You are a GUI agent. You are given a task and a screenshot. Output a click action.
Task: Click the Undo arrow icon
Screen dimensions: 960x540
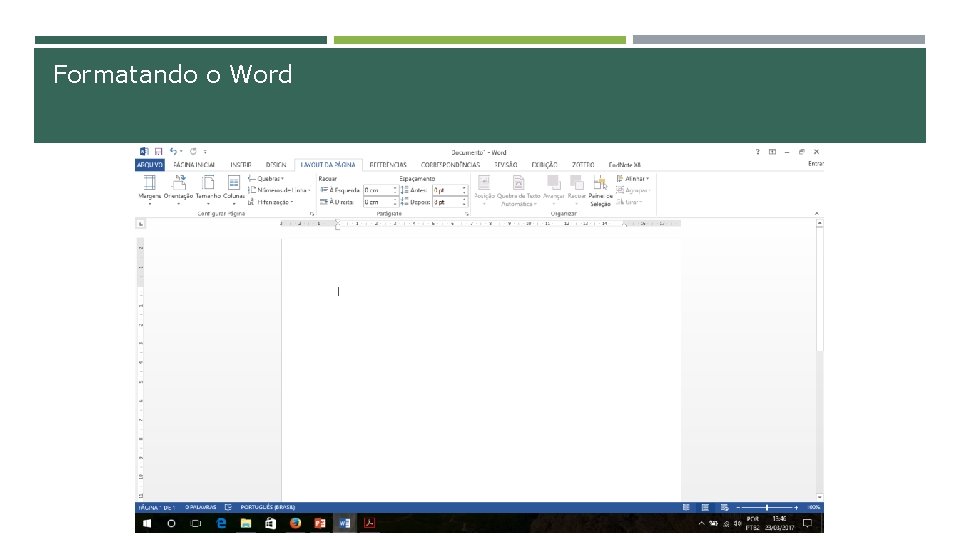coord(174,151)
